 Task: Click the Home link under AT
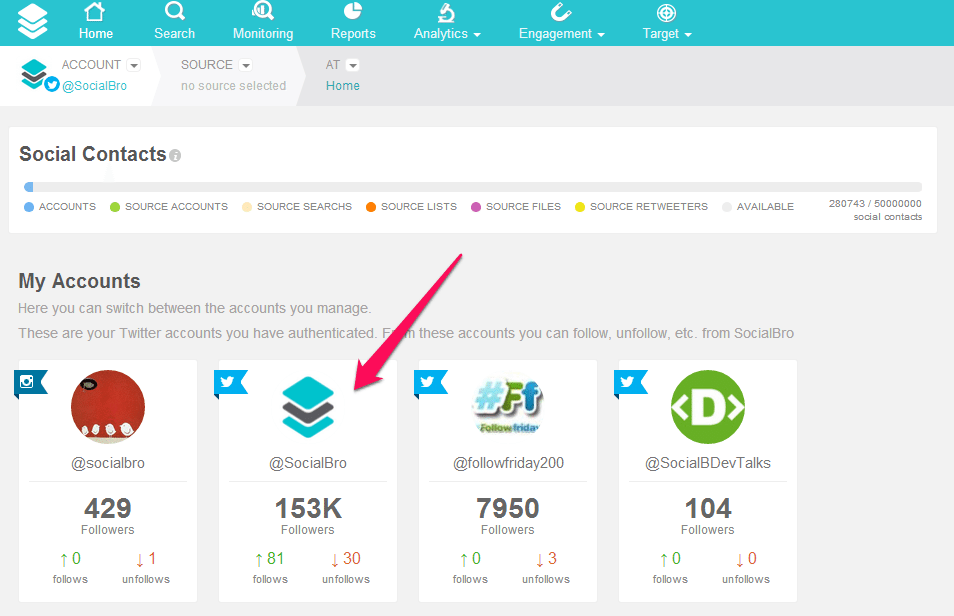[x=343, y=86]
